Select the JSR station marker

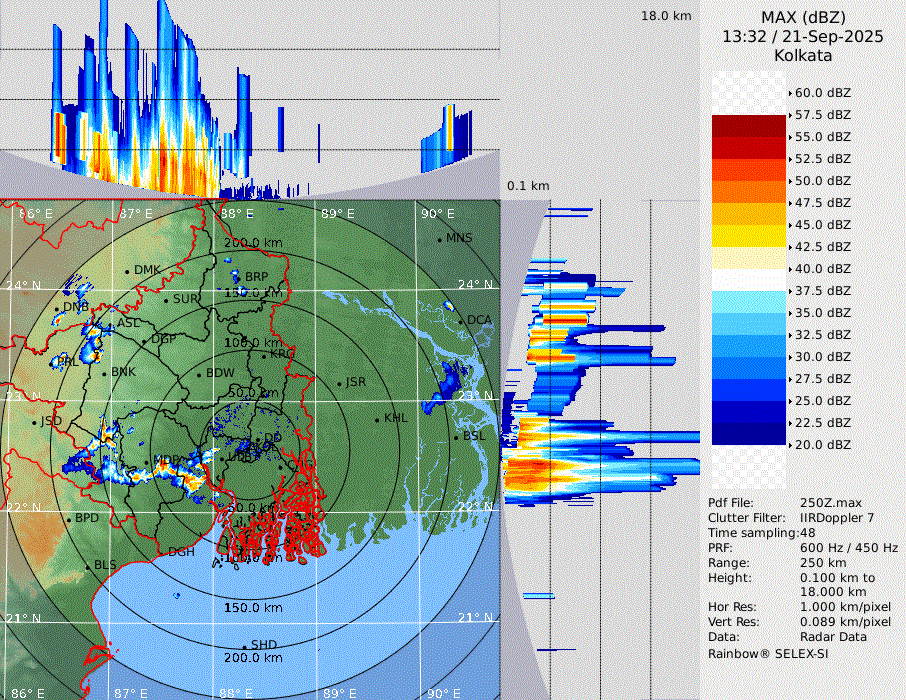339,383
